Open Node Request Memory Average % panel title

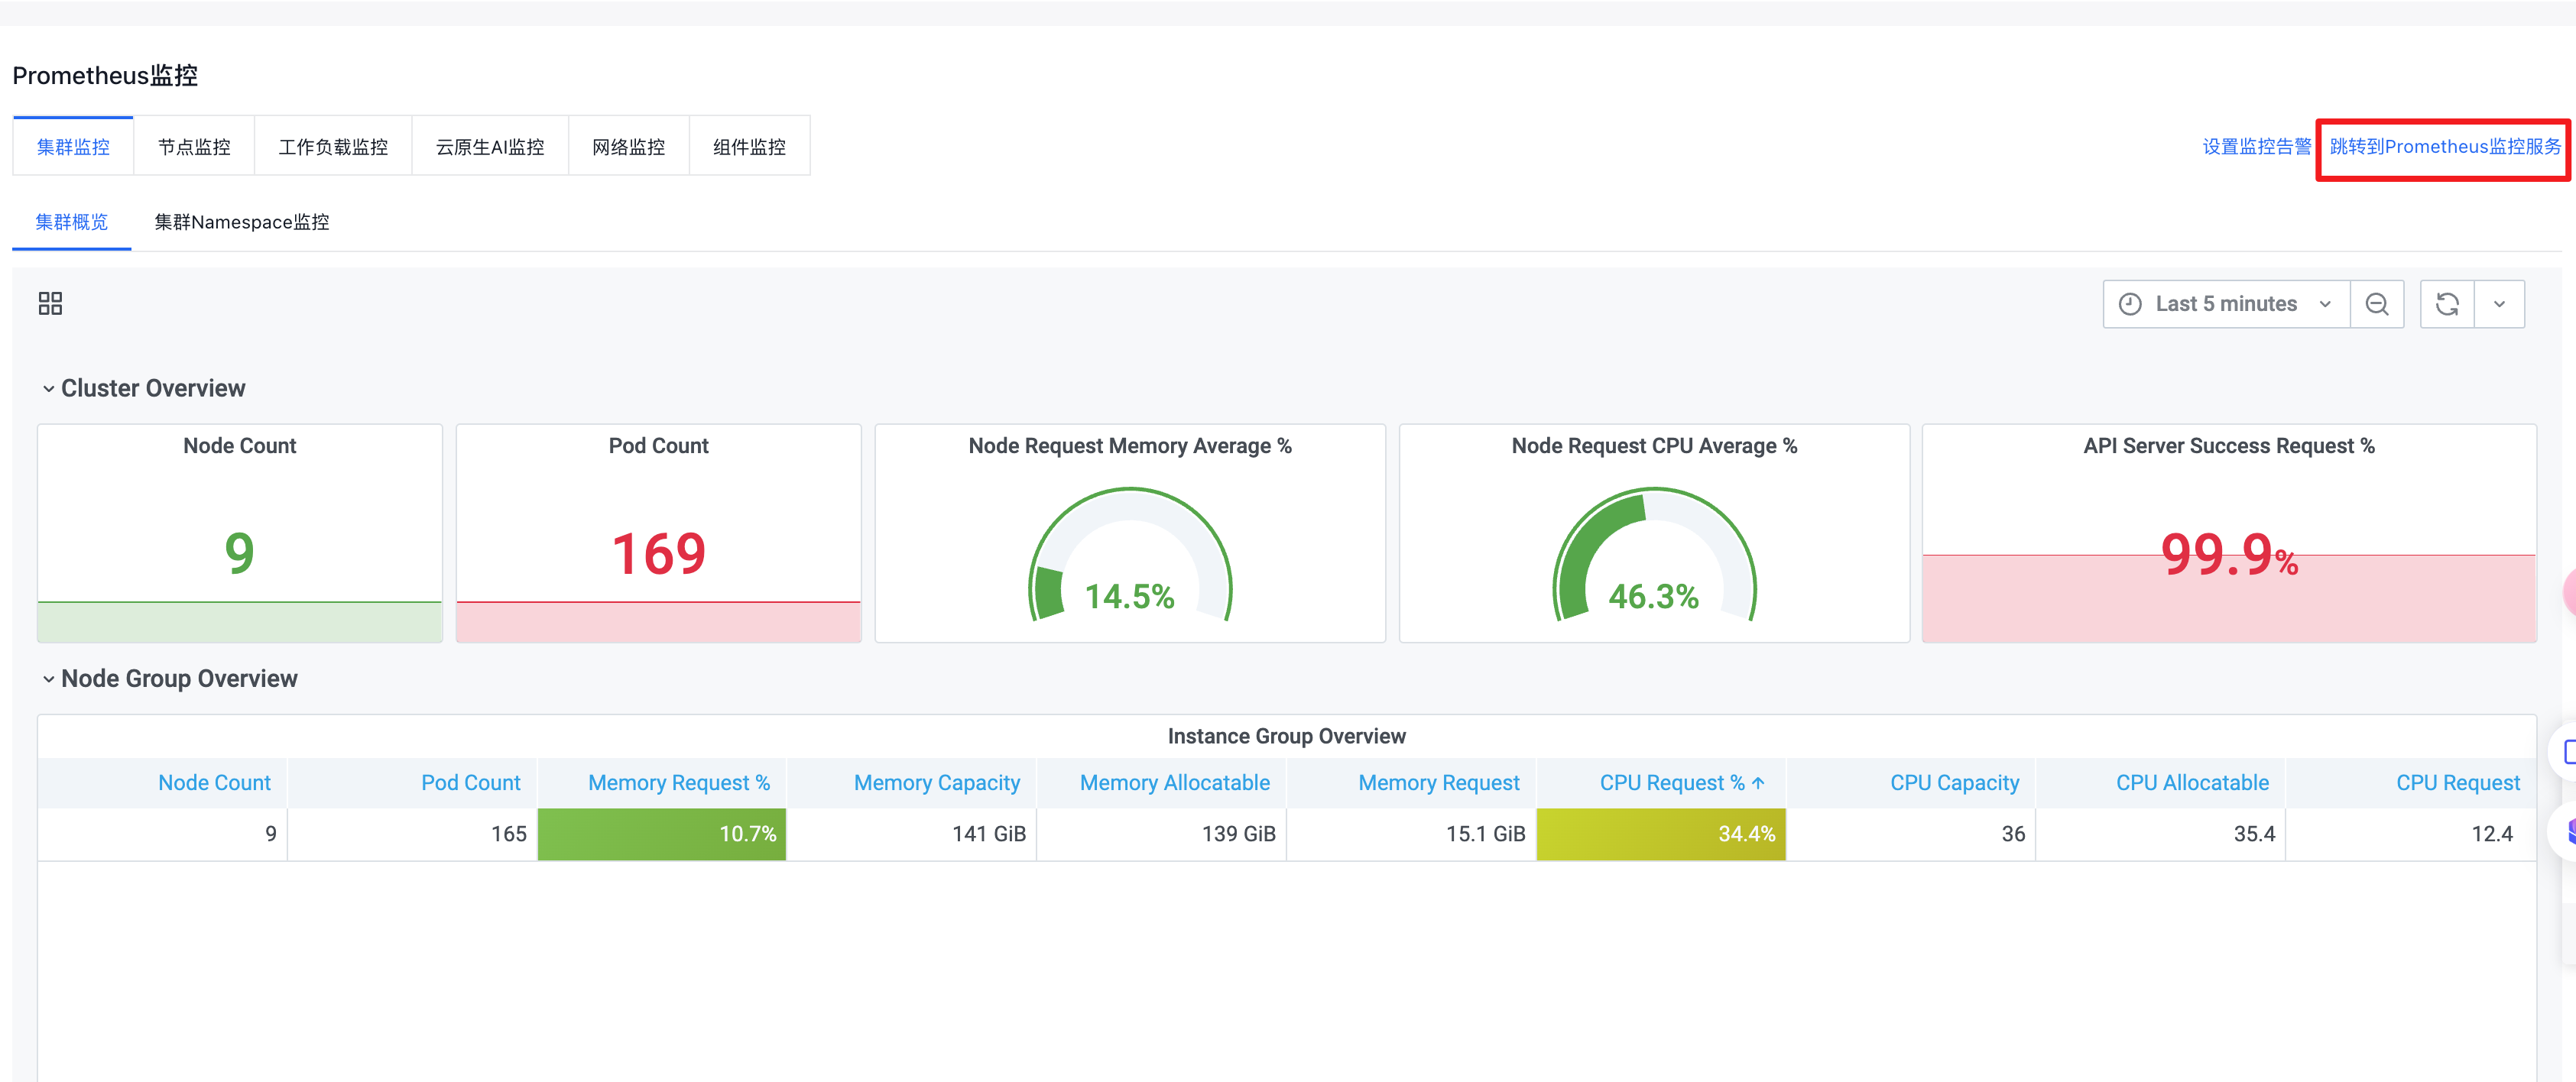coord(1130,446)
